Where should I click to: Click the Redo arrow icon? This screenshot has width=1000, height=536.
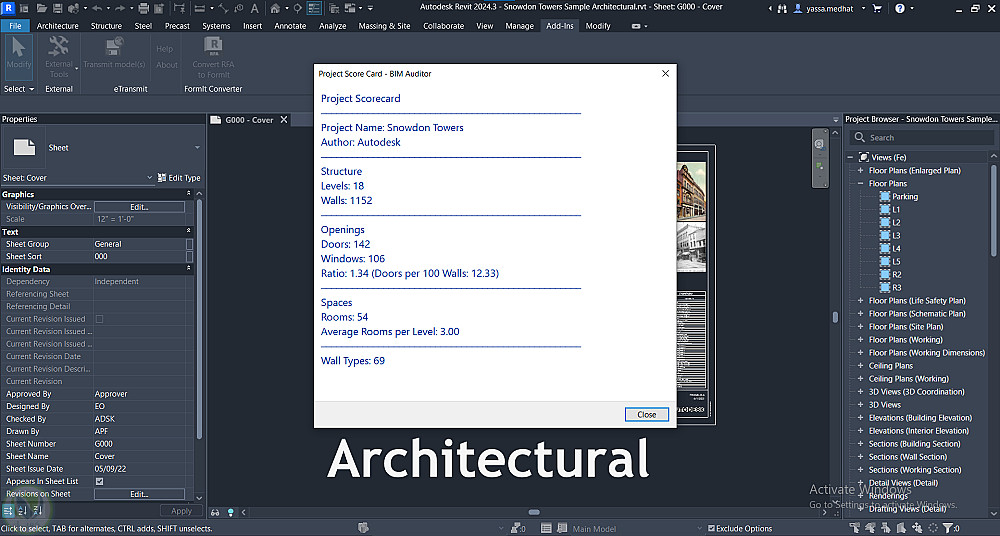120,8
